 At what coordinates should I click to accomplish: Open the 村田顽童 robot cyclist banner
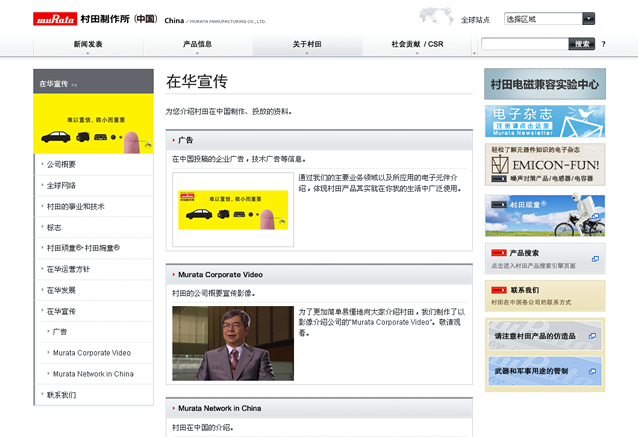tap(545, 216)
